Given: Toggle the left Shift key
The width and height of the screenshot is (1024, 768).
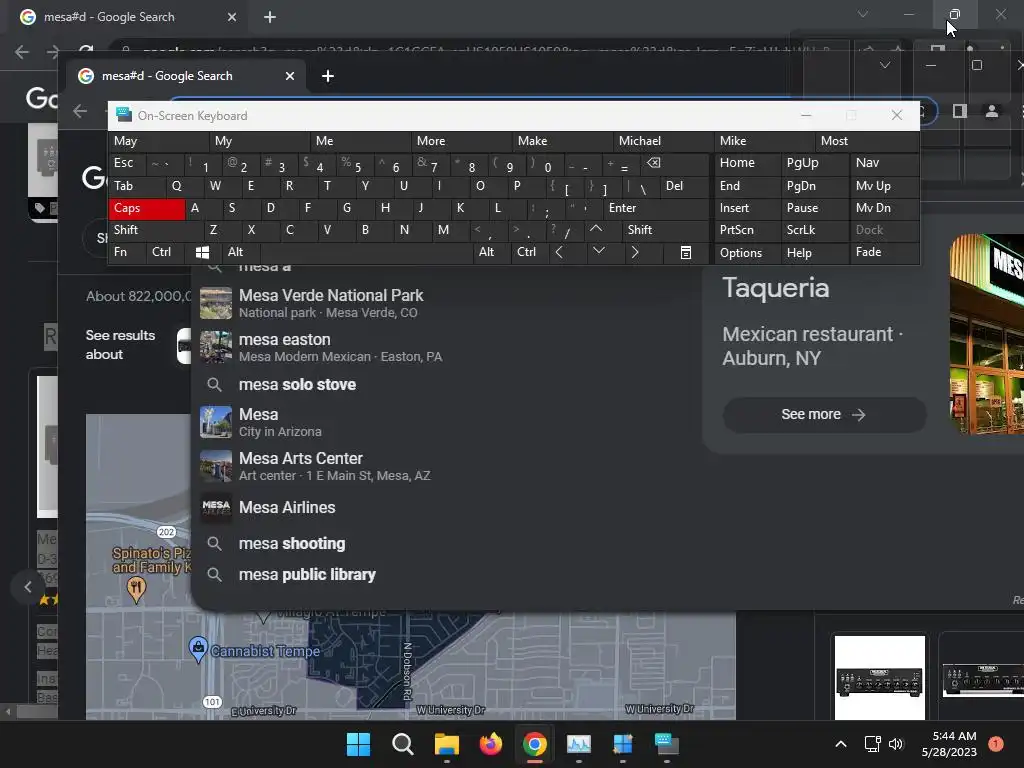Looking at the screenshot, I should pyautogui.click(x=155, y=230).
